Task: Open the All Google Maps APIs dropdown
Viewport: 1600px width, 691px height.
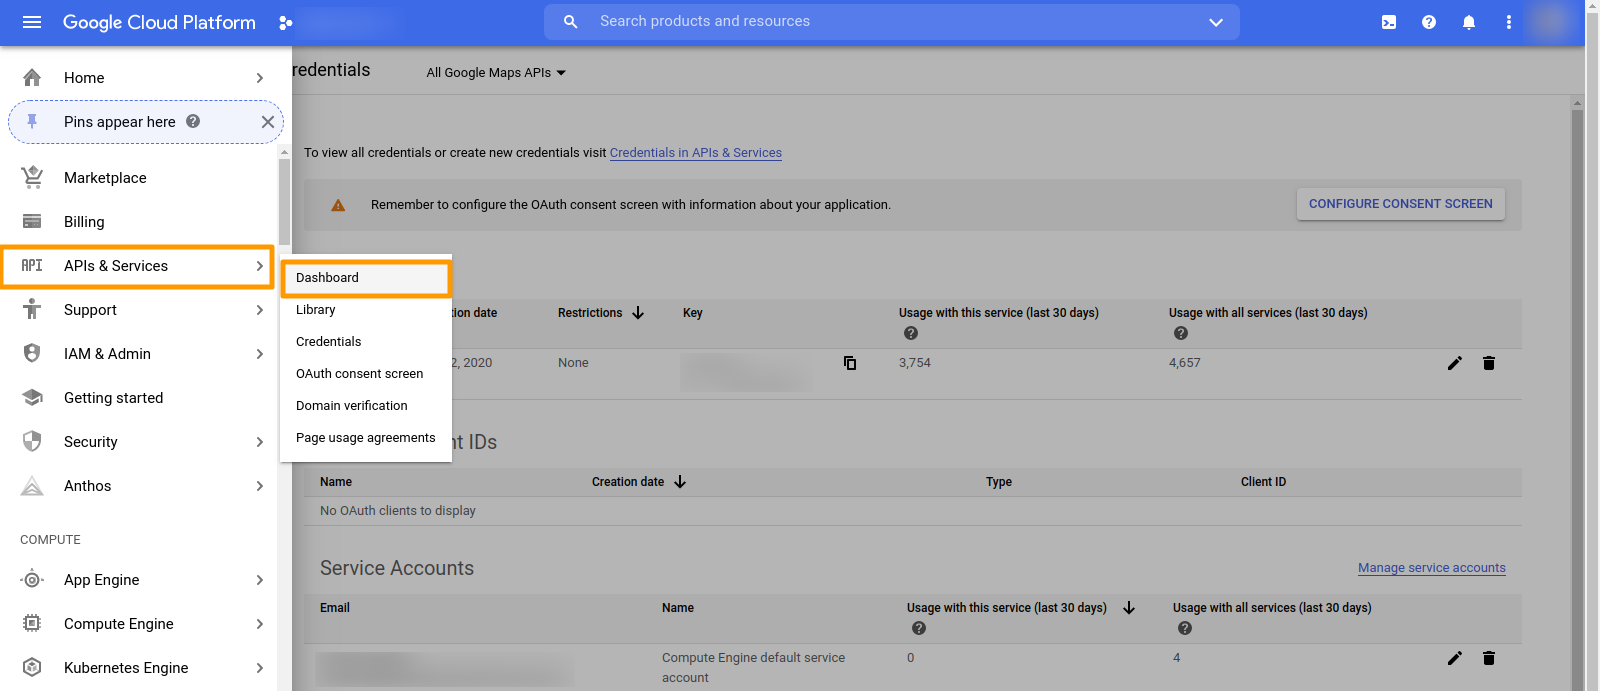Action: coord(496,73)
